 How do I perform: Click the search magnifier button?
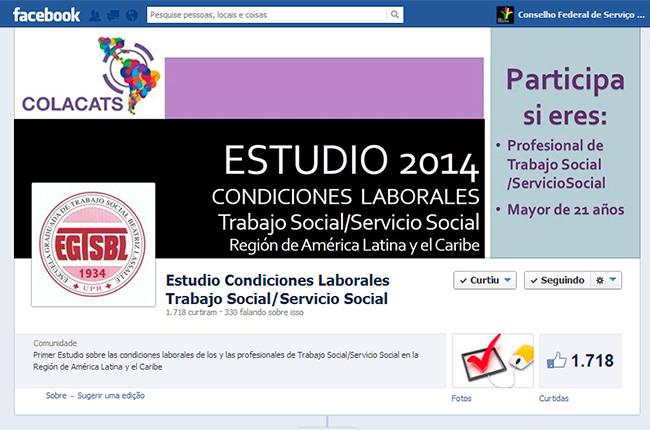pos(395,15)
